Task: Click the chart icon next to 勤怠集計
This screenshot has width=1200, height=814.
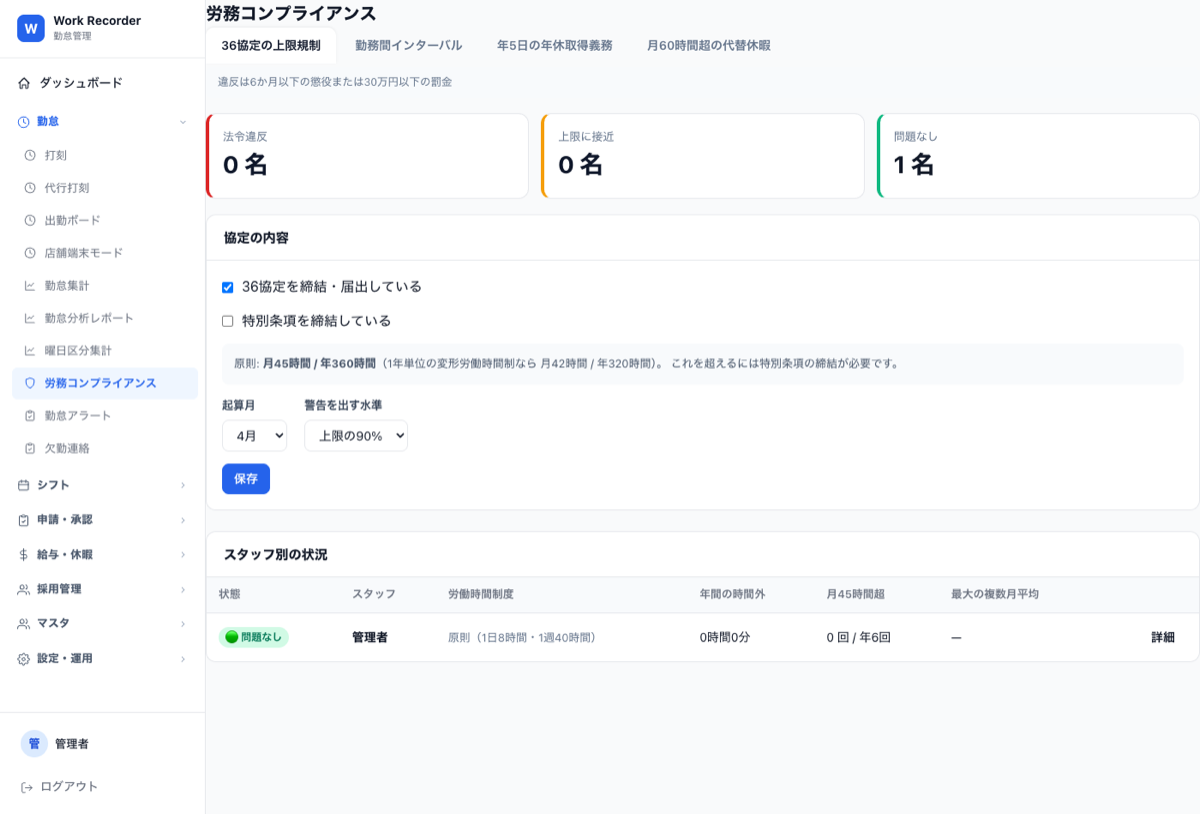Action: 30,285
